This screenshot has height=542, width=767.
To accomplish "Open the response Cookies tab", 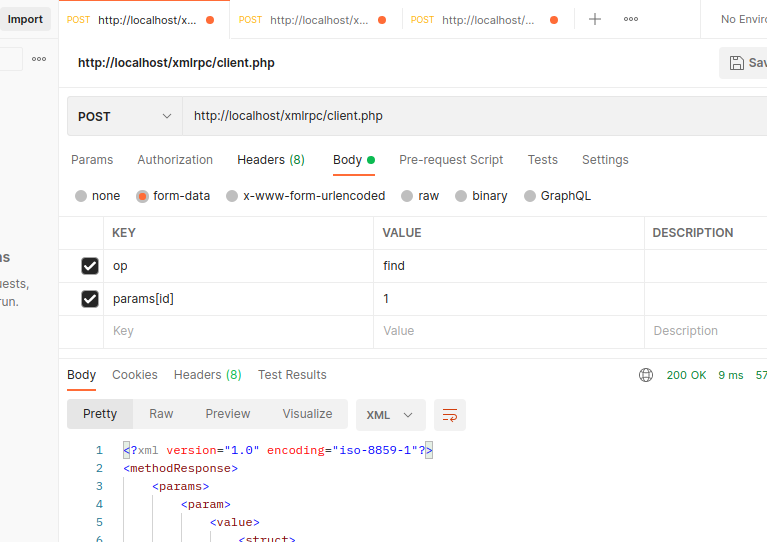I will 135,375.
